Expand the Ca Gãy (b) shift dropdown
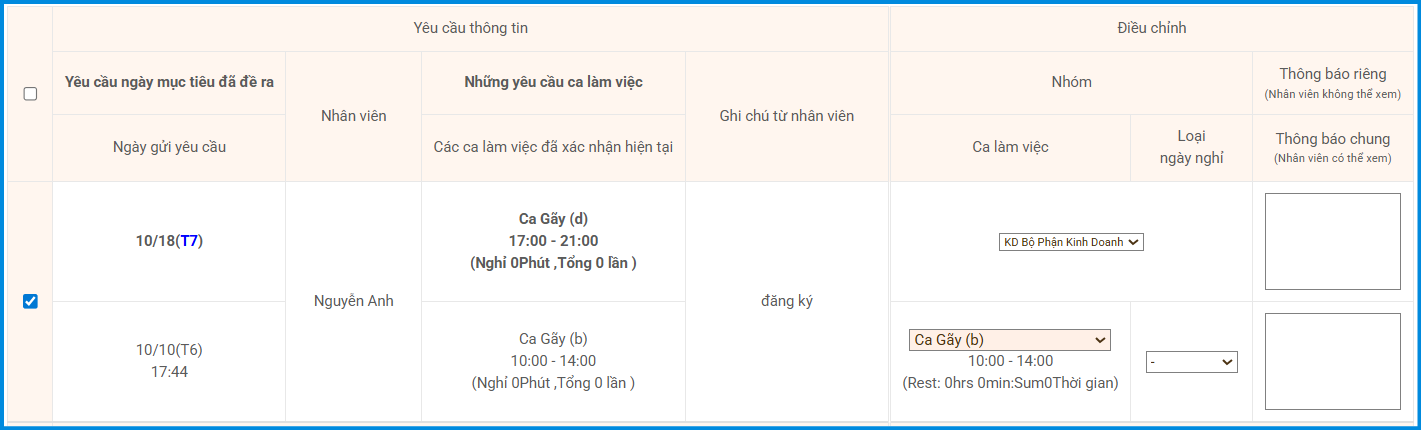 1010,340
